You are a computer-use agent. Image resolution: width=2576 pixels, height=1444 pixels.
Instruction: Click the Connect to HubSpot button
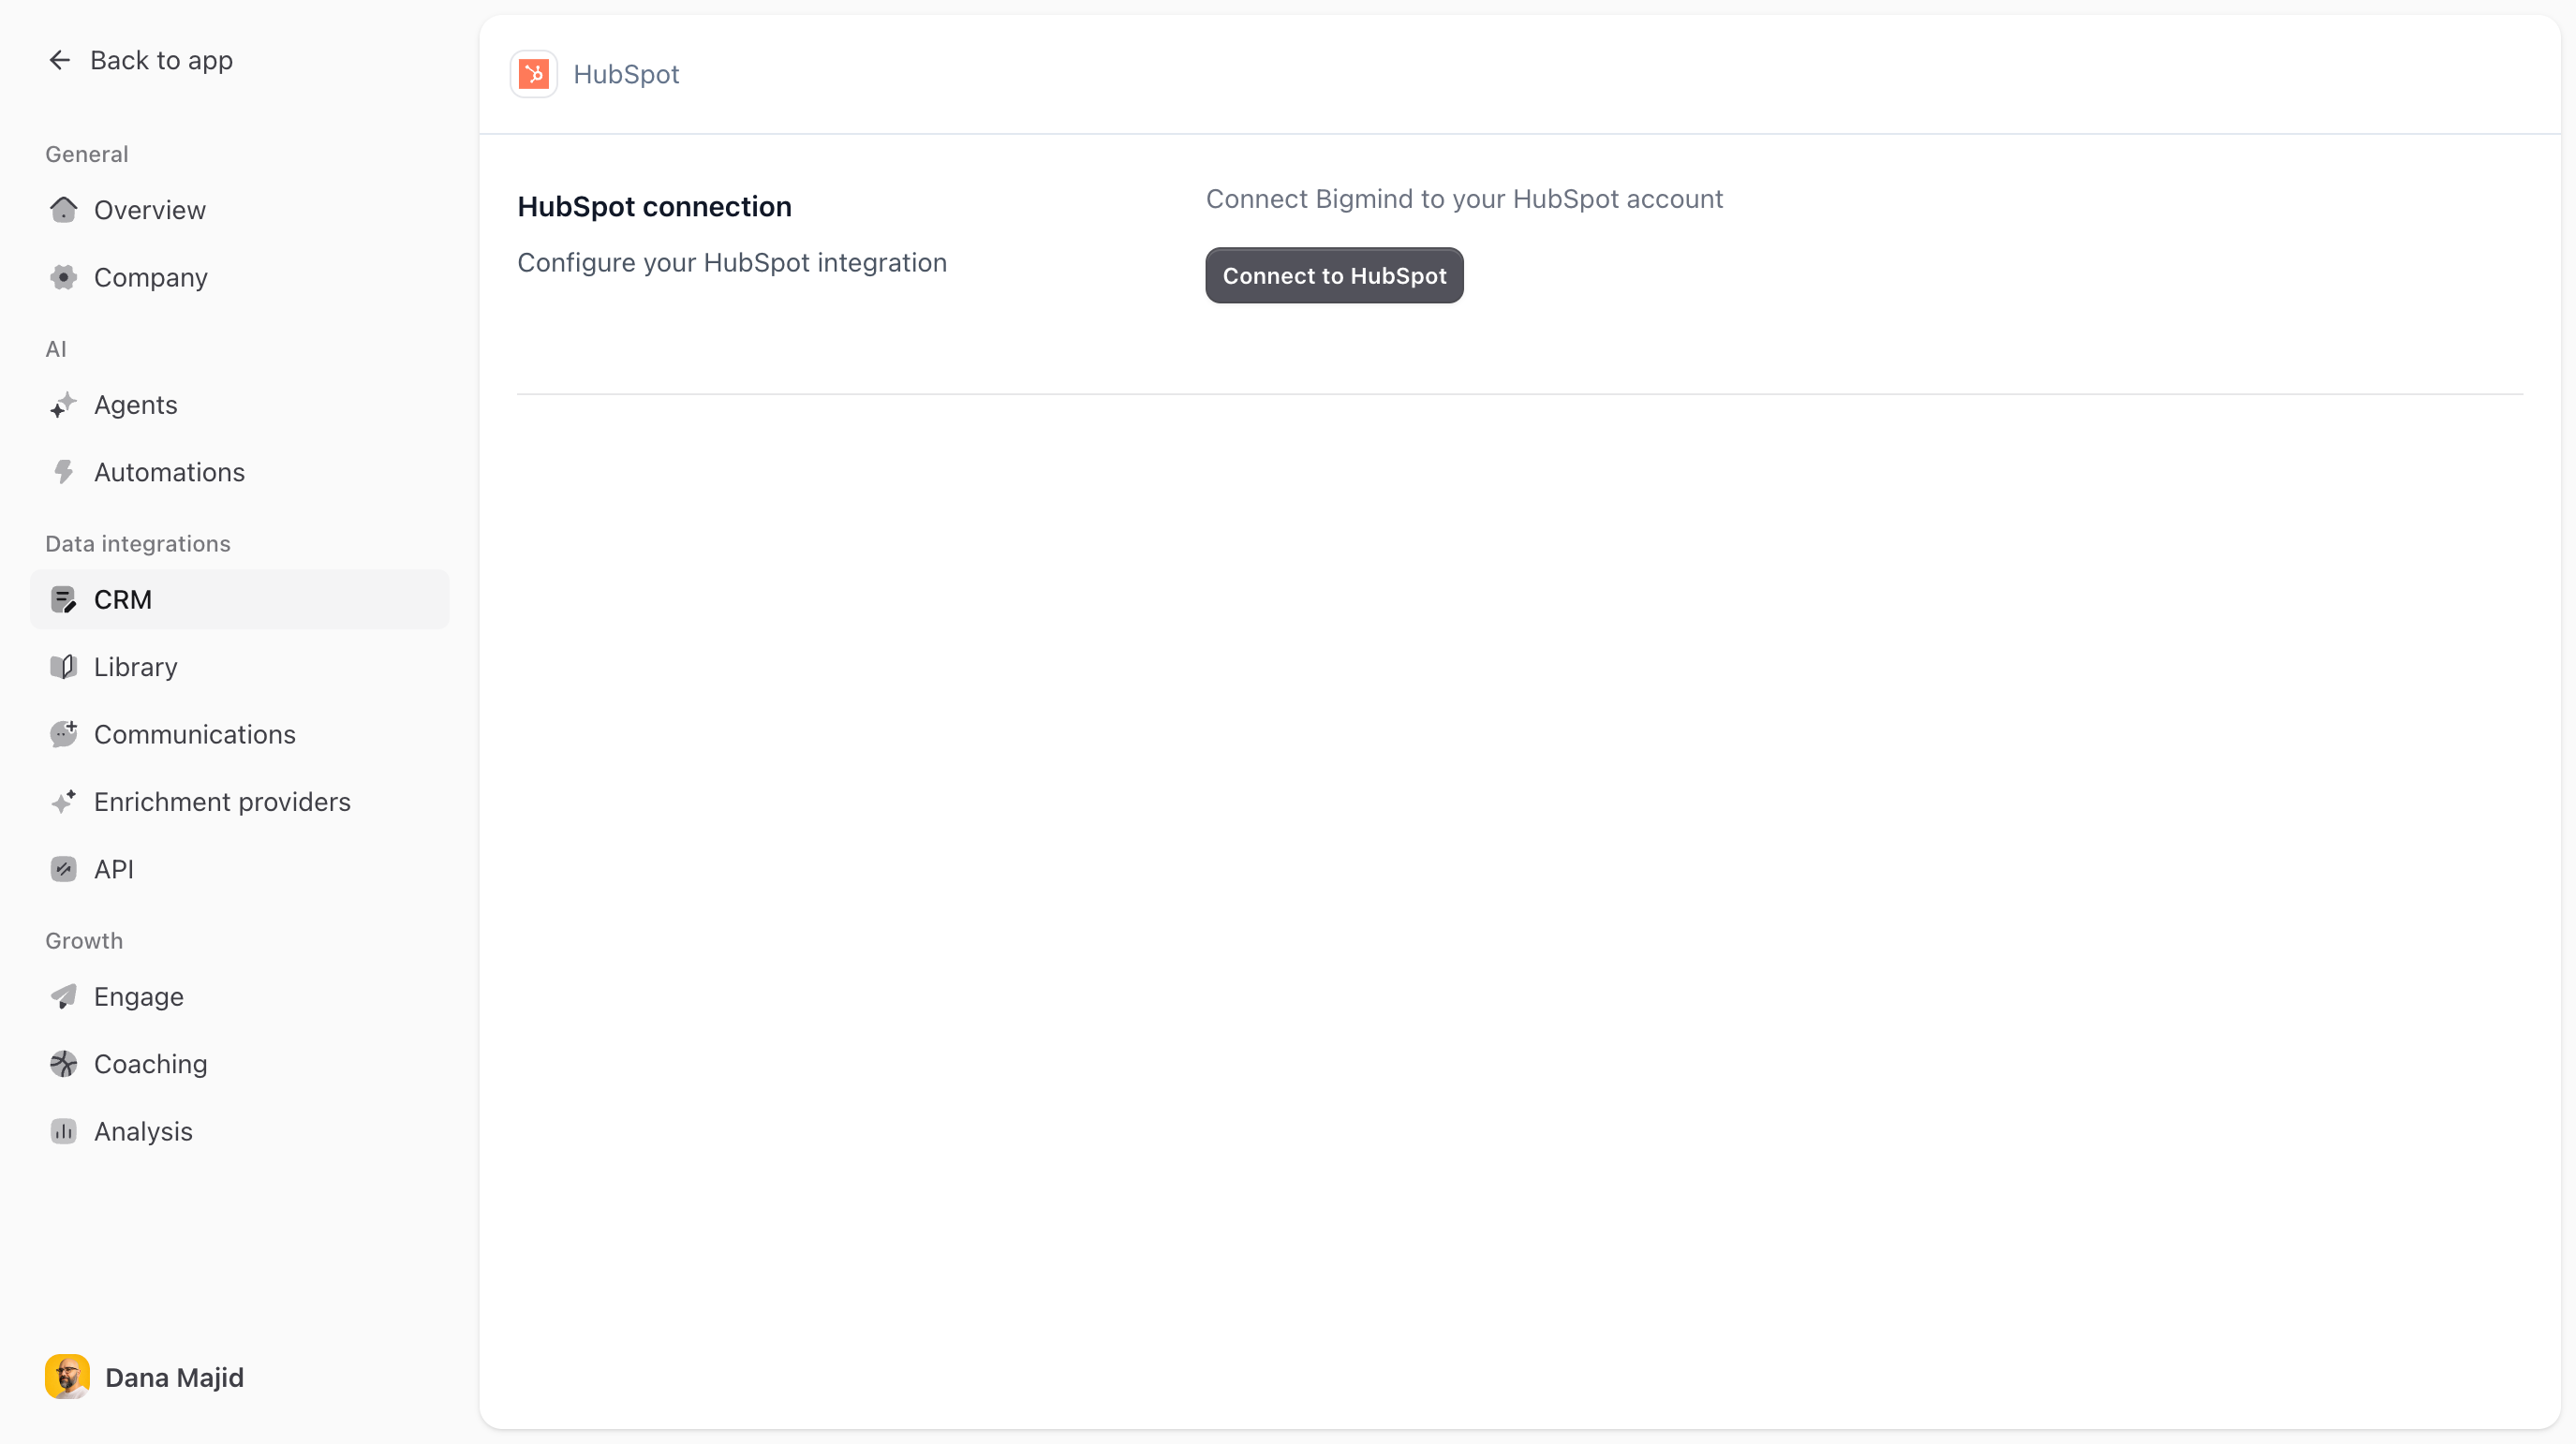click(x=1334, y=276)
